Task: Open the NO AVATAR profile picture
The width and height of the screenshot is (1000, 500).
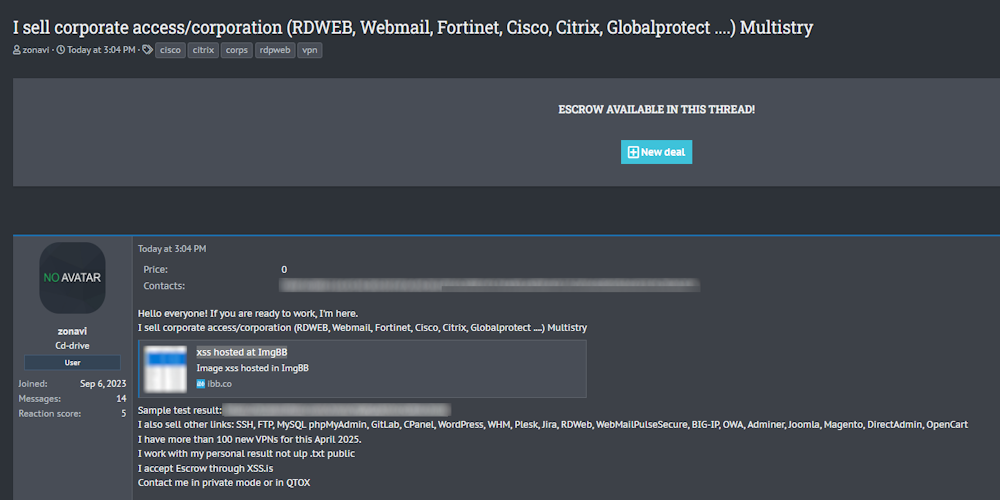Action: 72,277
